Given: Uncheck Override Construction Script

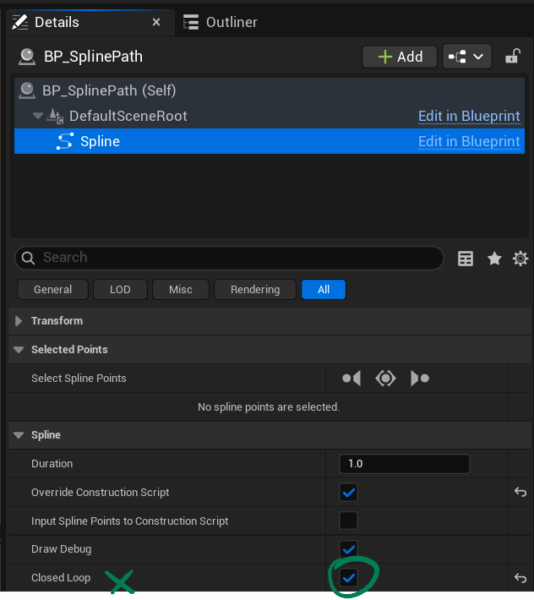Looking at the screenshot, I should tap(348, 492).
